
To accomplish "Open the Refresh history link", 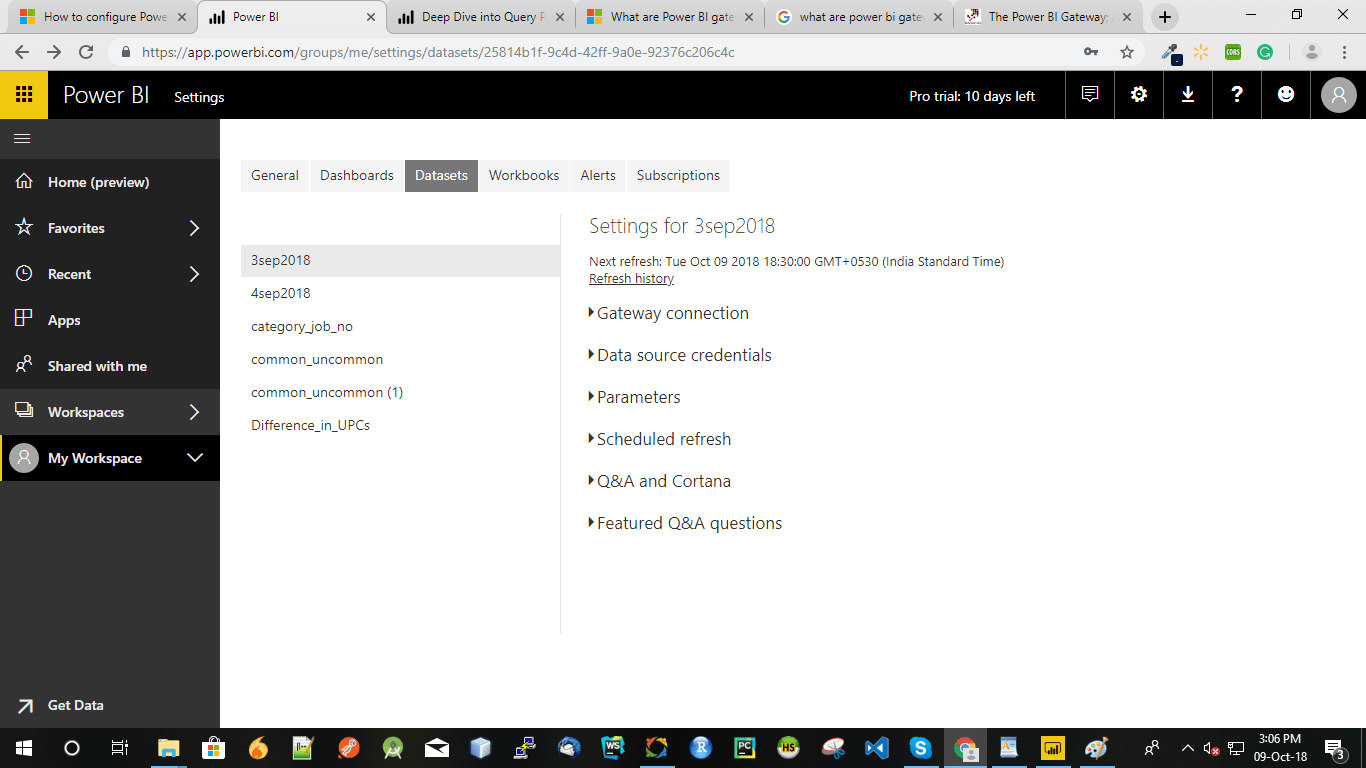I will coord(631,279).
